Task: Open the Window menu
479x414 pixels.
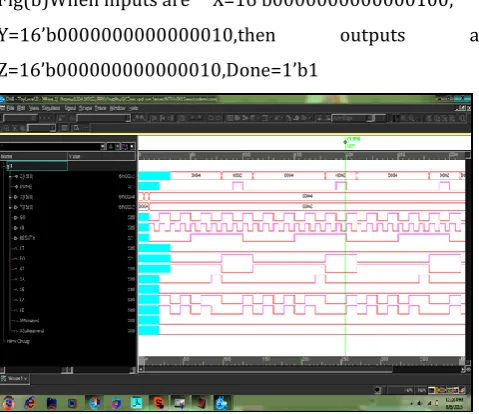Action: [x=117, y=108]
